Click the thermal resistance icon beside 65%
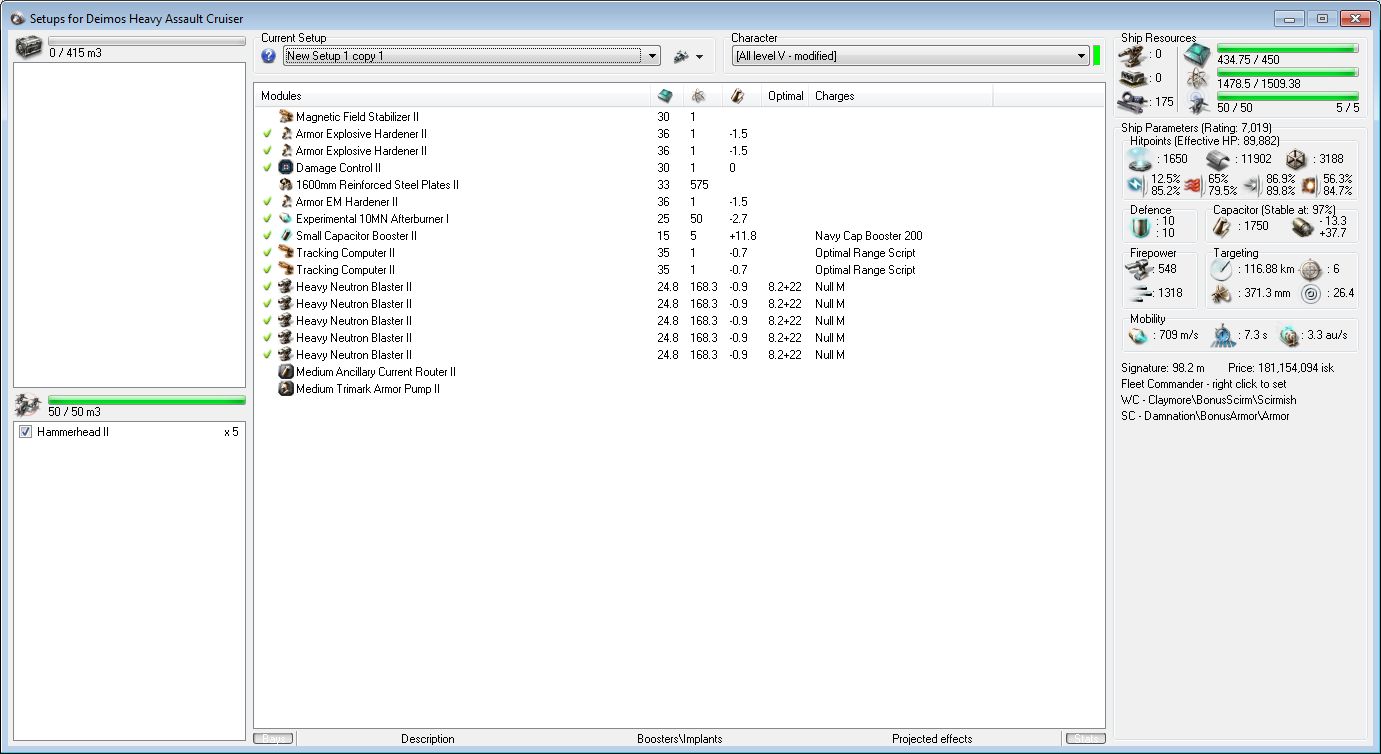 [x=1192, y=184]
